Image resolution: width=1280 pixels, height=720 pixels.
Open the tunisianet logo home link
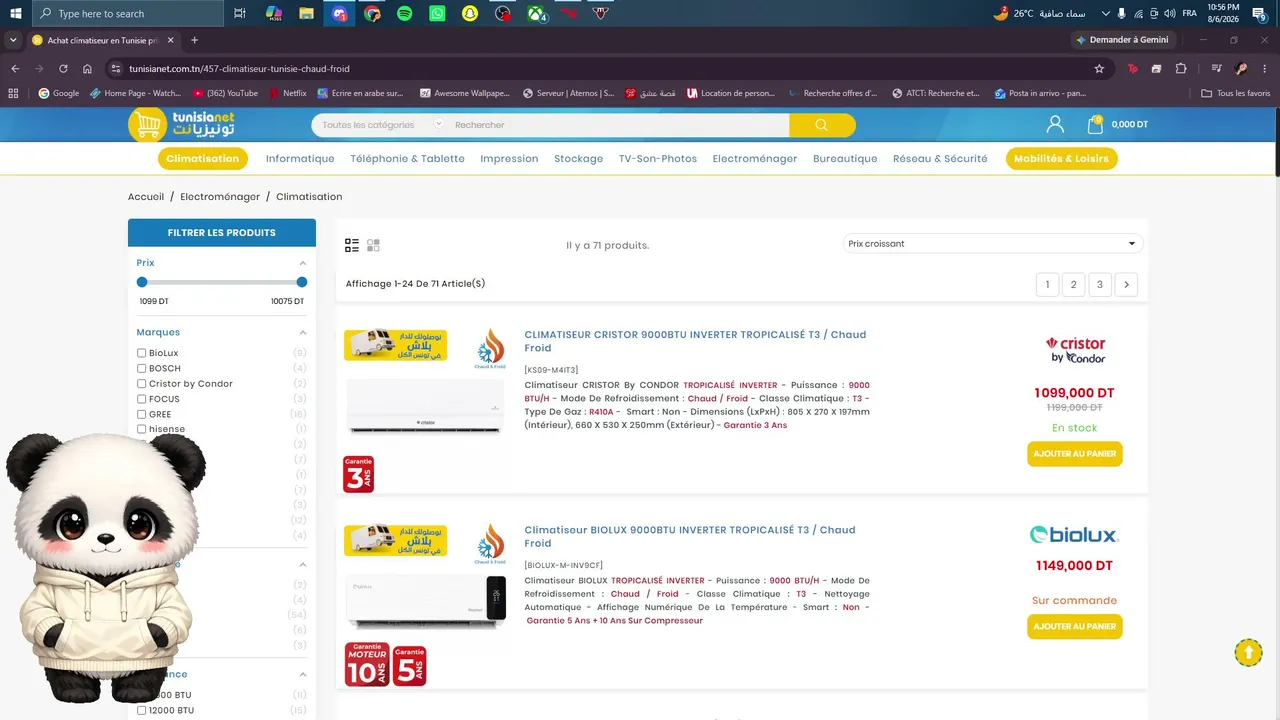click(181, 124)
